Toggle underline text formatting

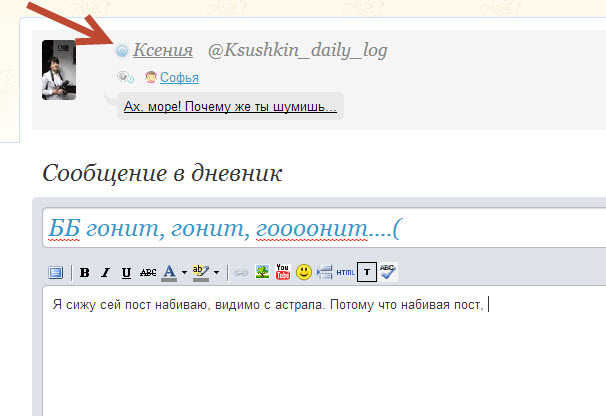point(126,272)
